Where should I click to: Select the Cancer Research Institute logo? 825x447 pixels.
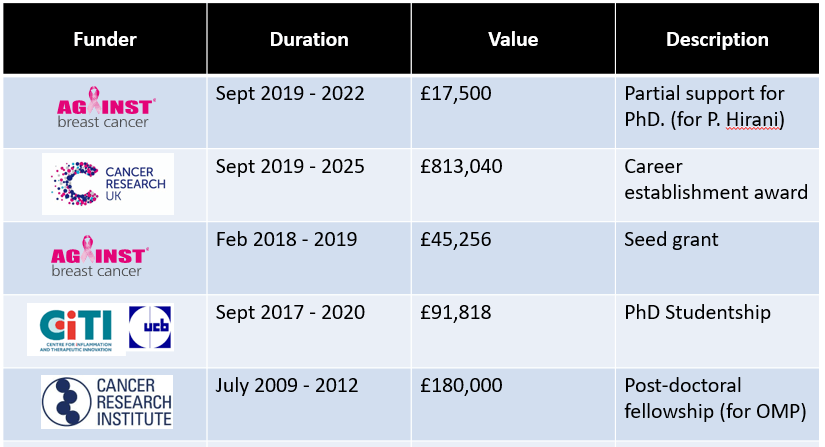tap(107, 402)
